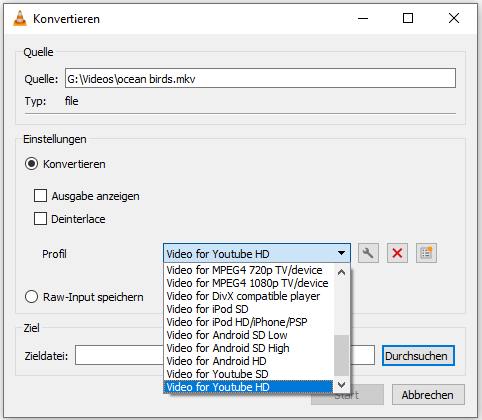
Task: Maximize the Konvertieren window
Action: point(408,18)
